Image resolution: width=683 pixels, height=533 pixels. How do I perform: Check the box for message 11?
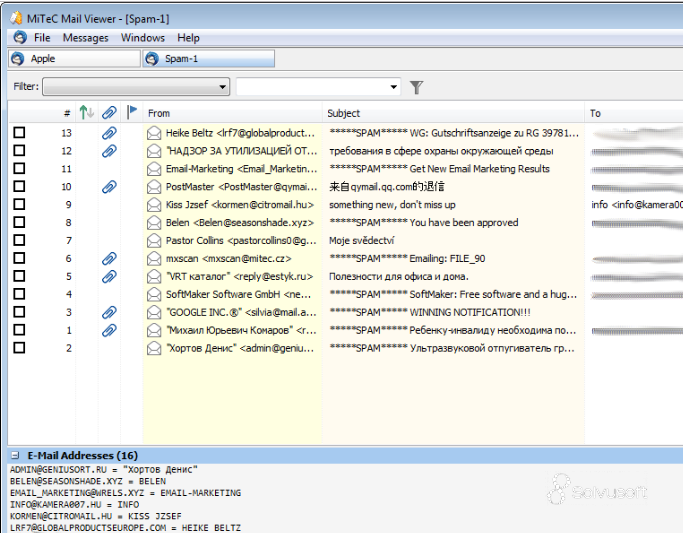tap(19, 168)
